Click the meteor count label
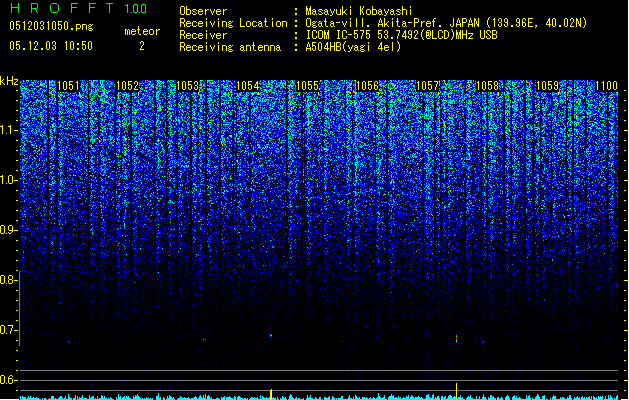629x400 pixels. [142, 31]
